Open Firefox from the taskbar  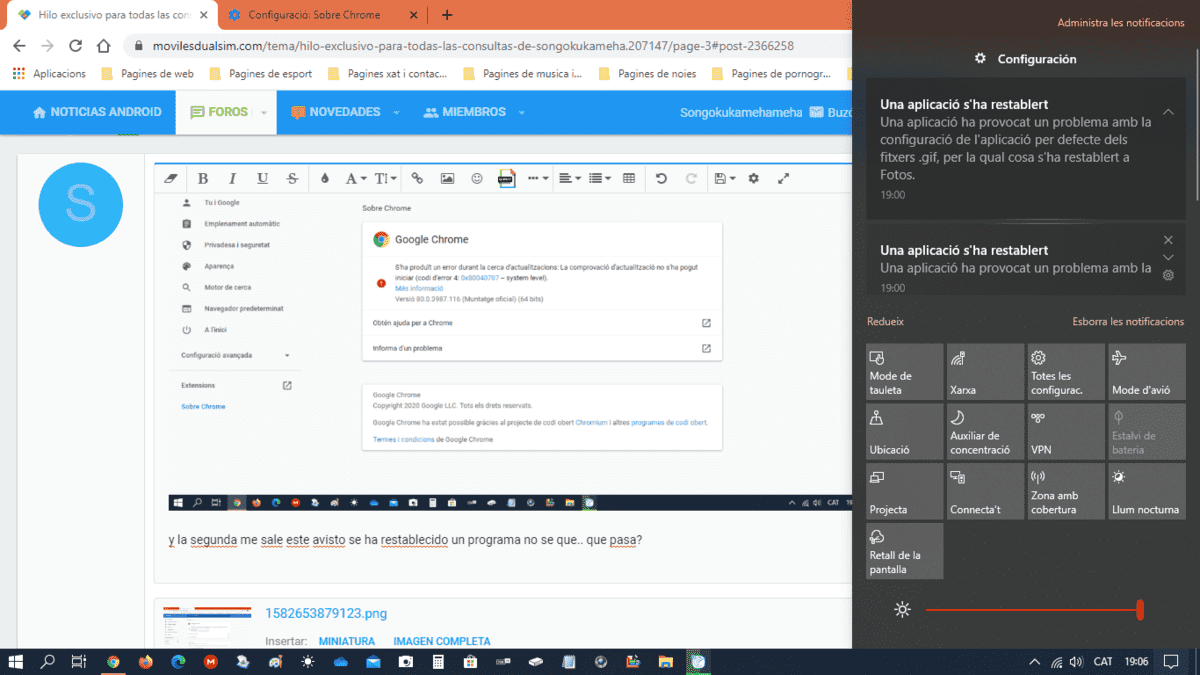click(x=146, y=661)
